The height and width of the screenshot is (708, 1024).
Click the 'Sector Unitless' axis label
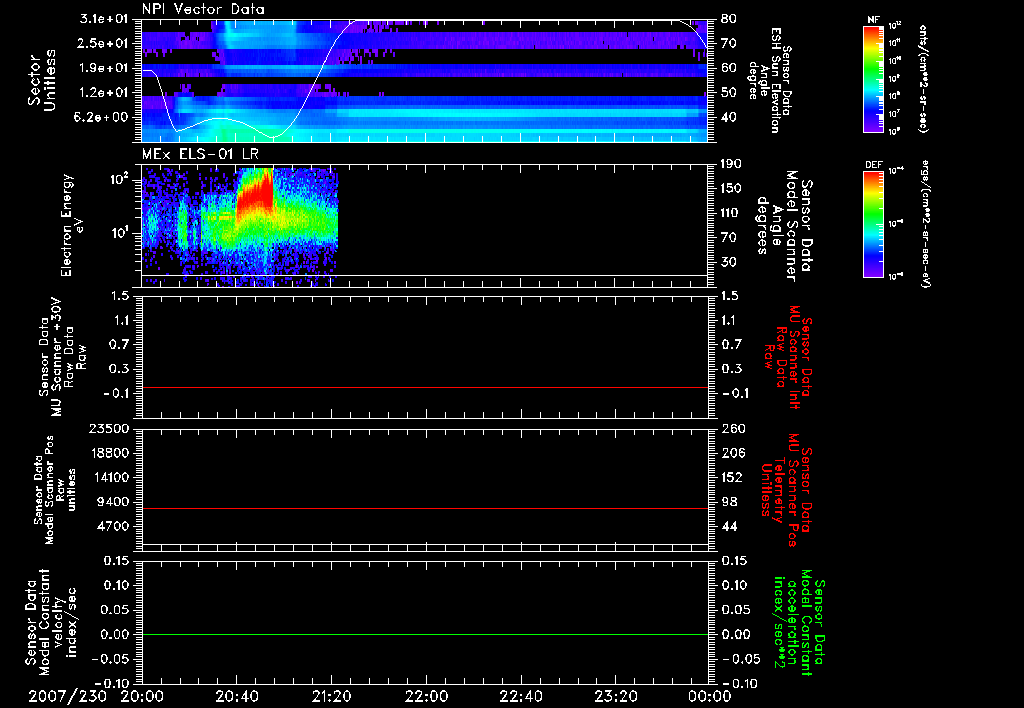42,80
